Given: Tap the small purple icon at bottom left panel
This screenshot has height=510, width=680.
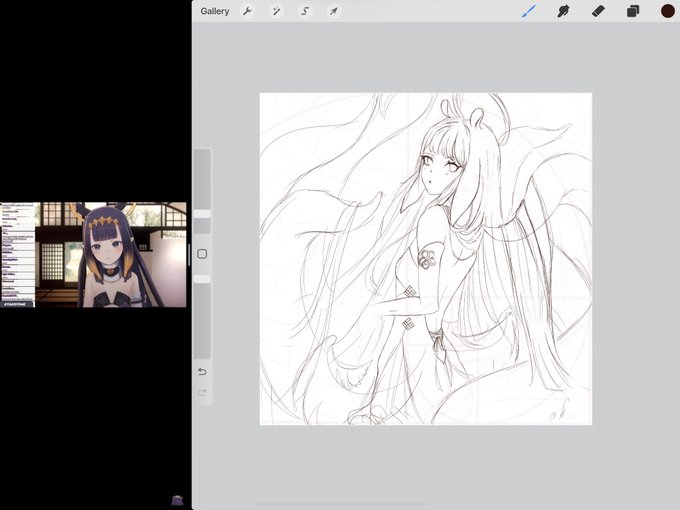Looking at the screenshot, I should (177, 500).
